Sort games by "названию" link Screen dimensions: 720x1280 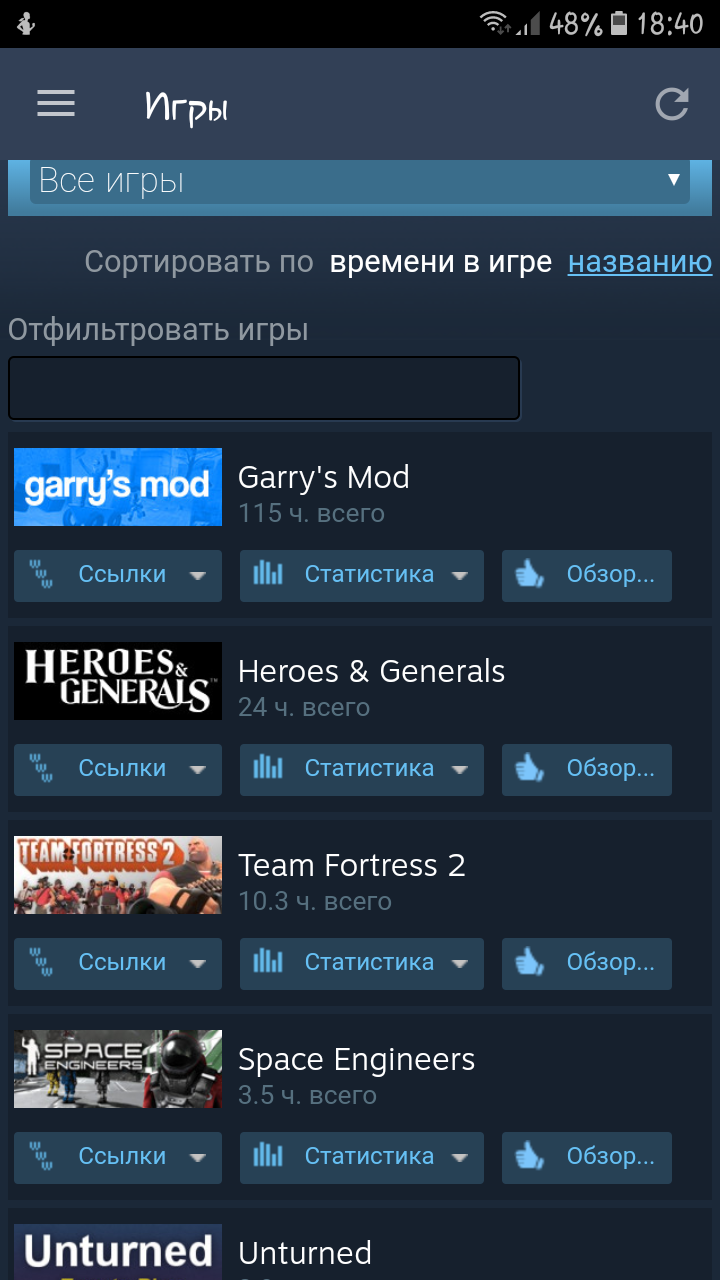click(640, 262)
